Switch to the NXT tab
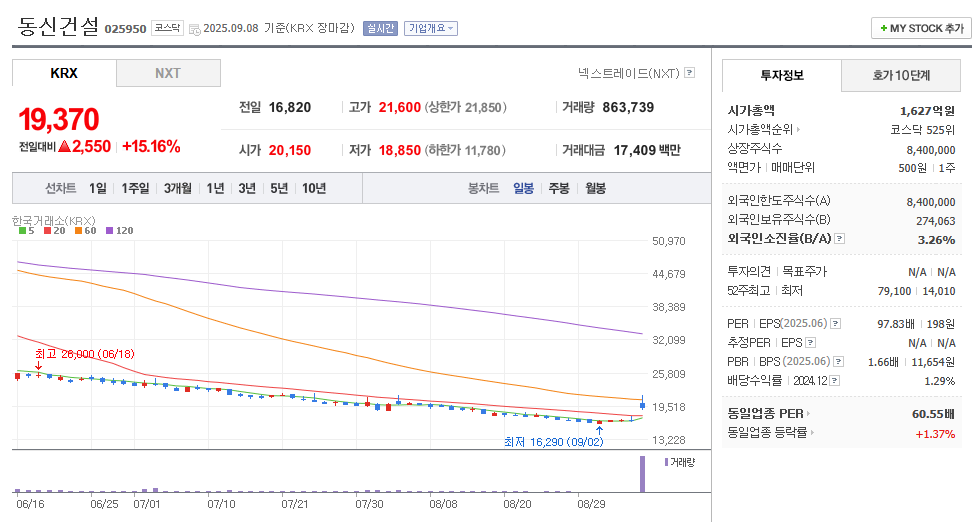Screen dimensions: 977x522 168,73
